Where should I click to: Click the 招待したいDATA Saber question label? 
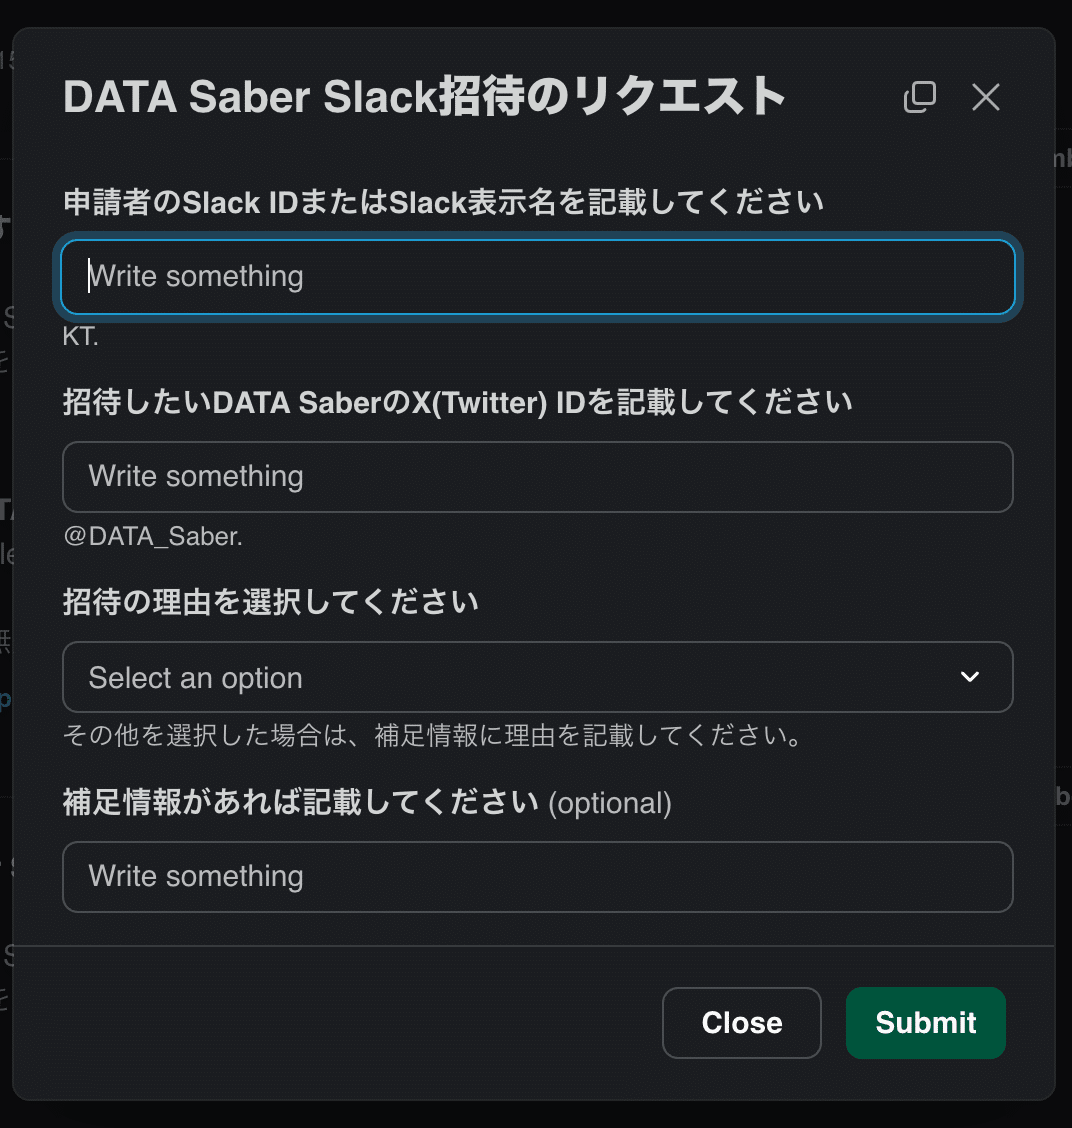pyautogui.click(x=457, y=402)
